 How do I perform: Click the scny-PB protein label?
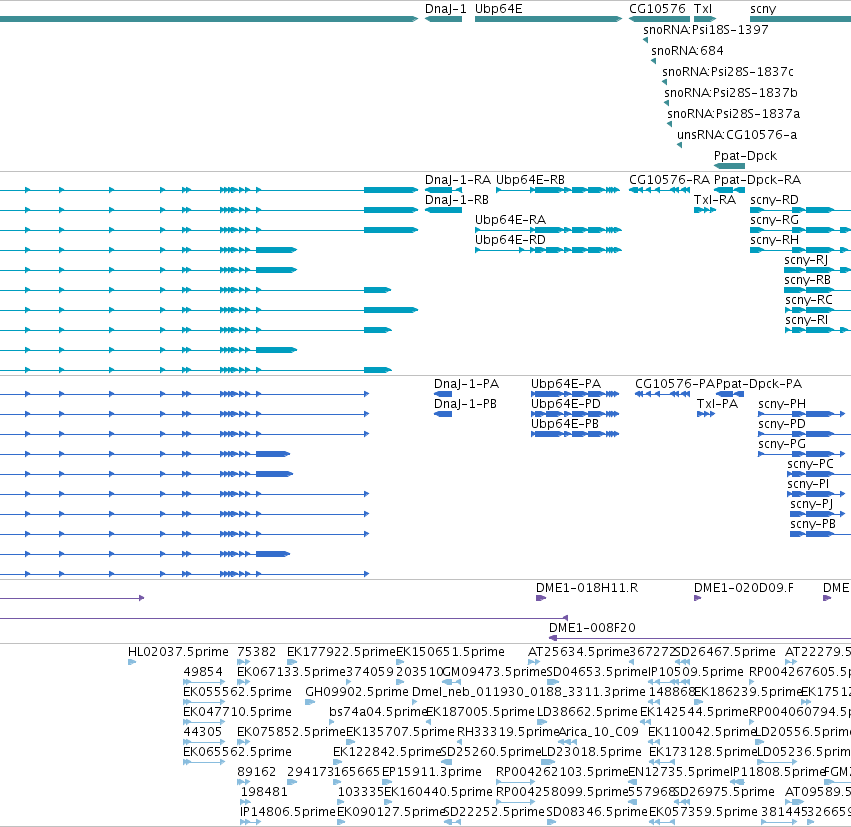click(x=813, y=524)
